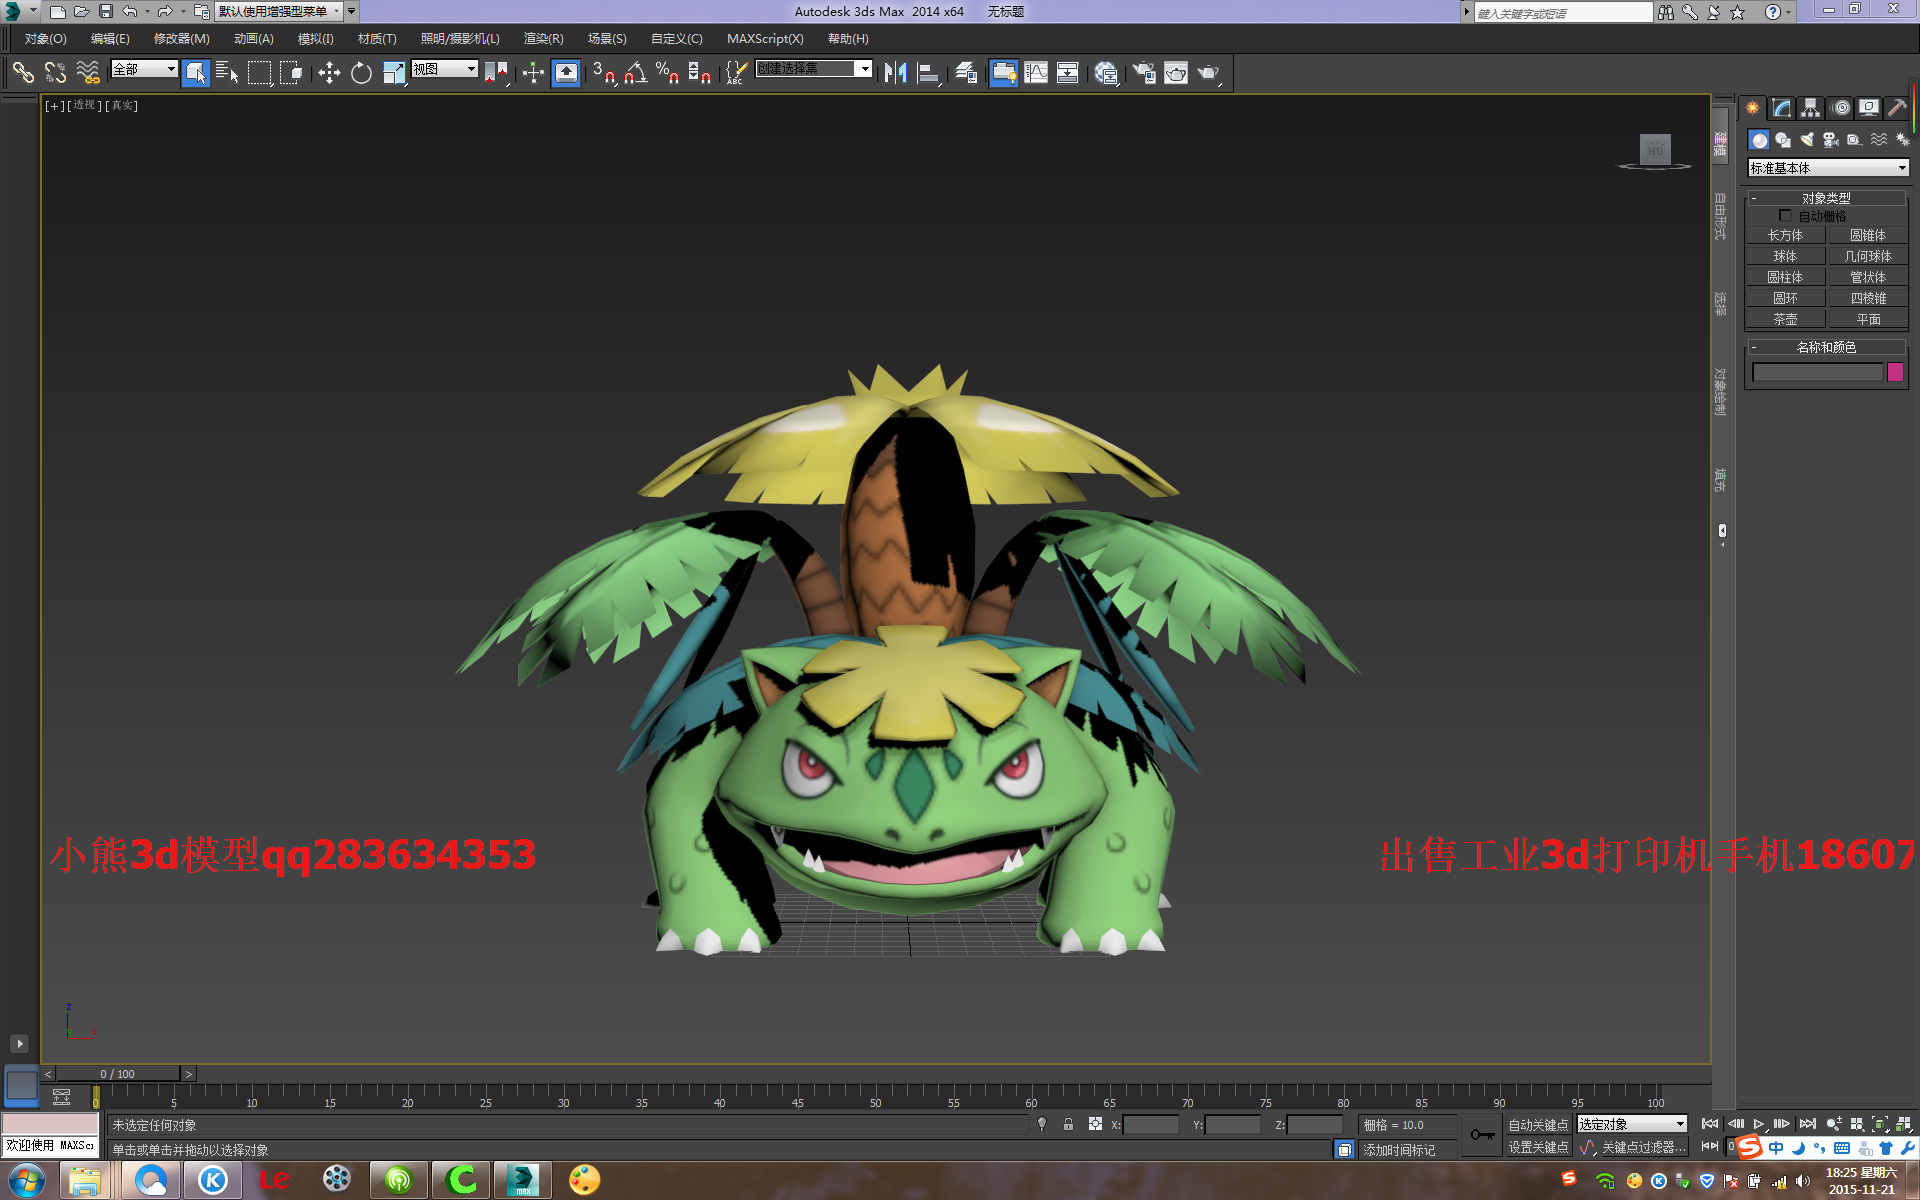This screenshot has height=1200, width=1920.
Task: Open the 选定对象 key filter dropdown
Action: pyautogui.click(x=1632, y=1125)
